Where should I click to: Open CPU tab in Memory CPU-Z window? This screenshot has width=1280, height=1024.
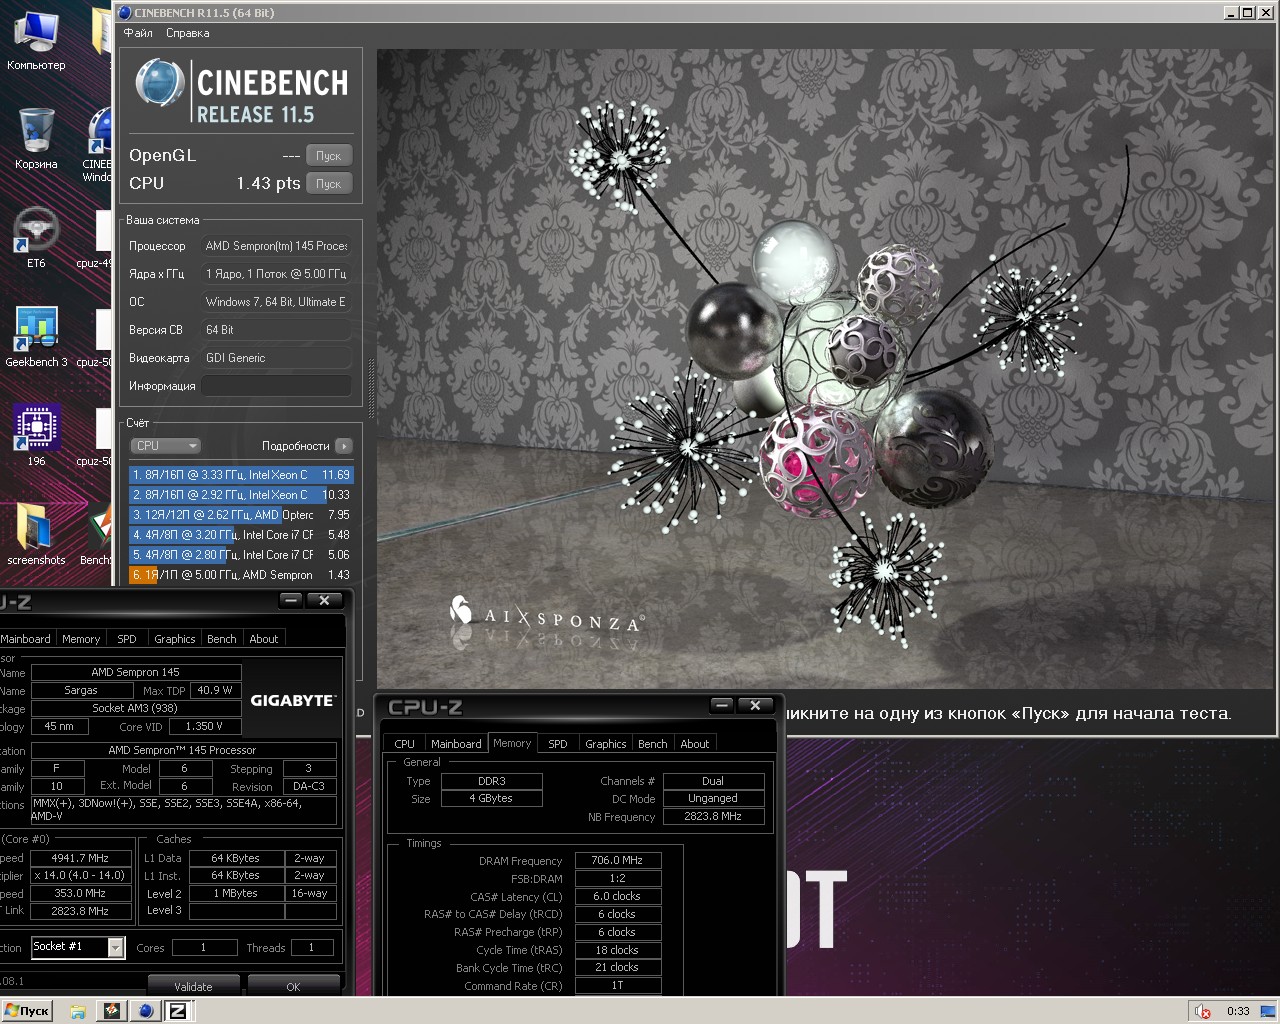click(x=404, y=744)
